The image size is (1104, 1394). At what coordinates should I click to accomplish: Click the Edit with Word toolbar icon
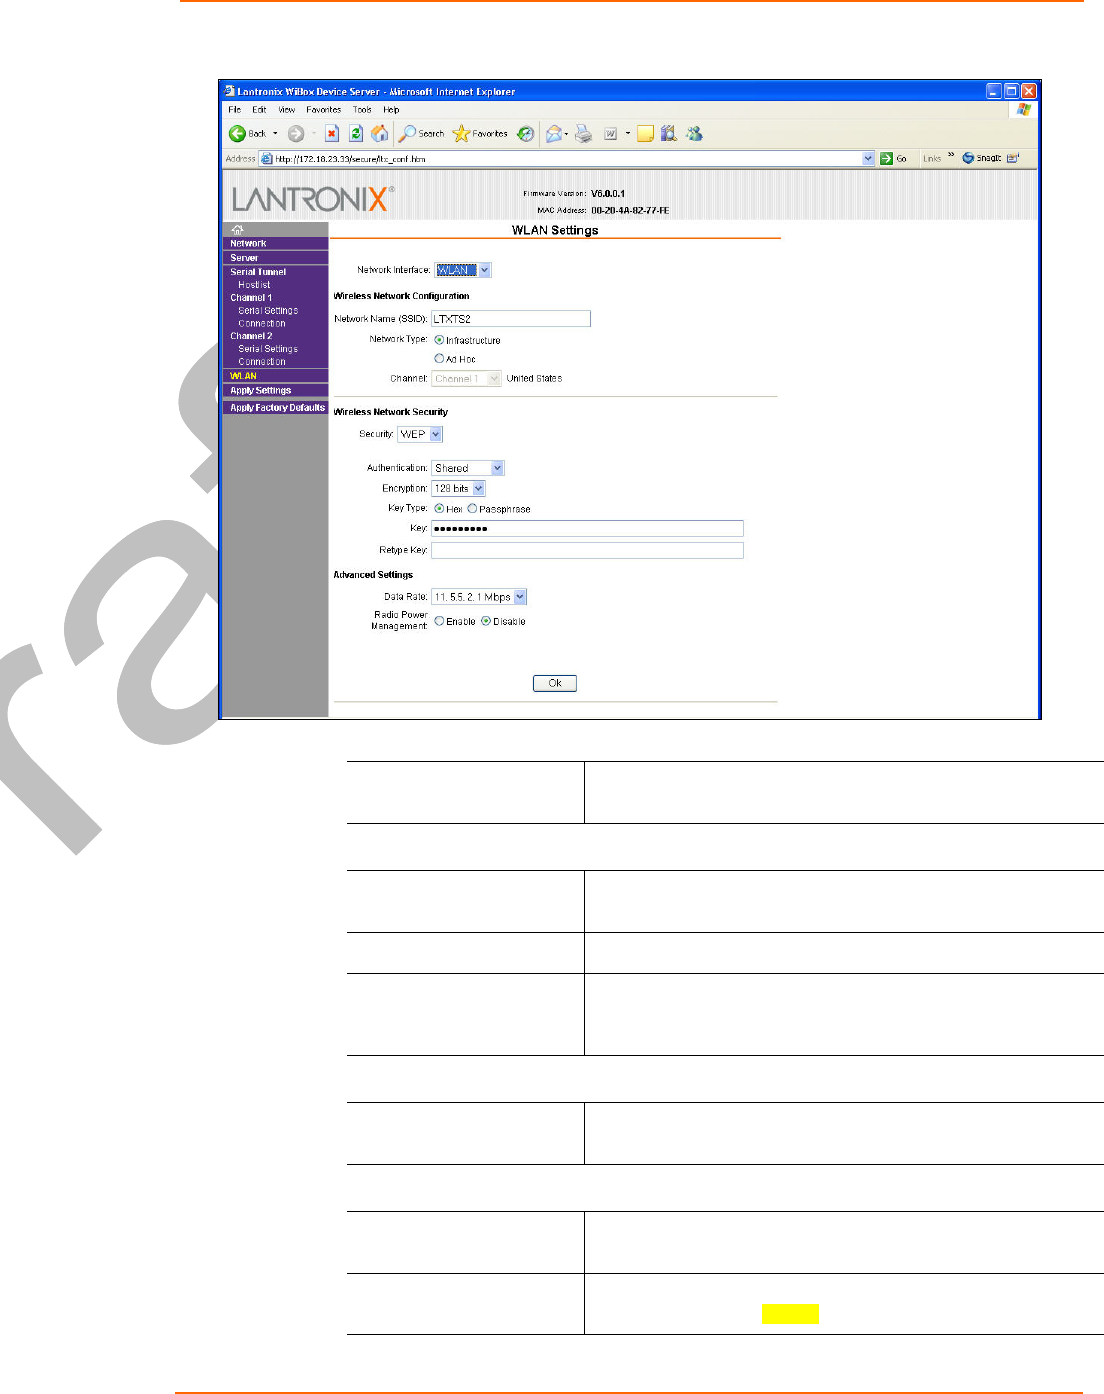coord(610,133)
